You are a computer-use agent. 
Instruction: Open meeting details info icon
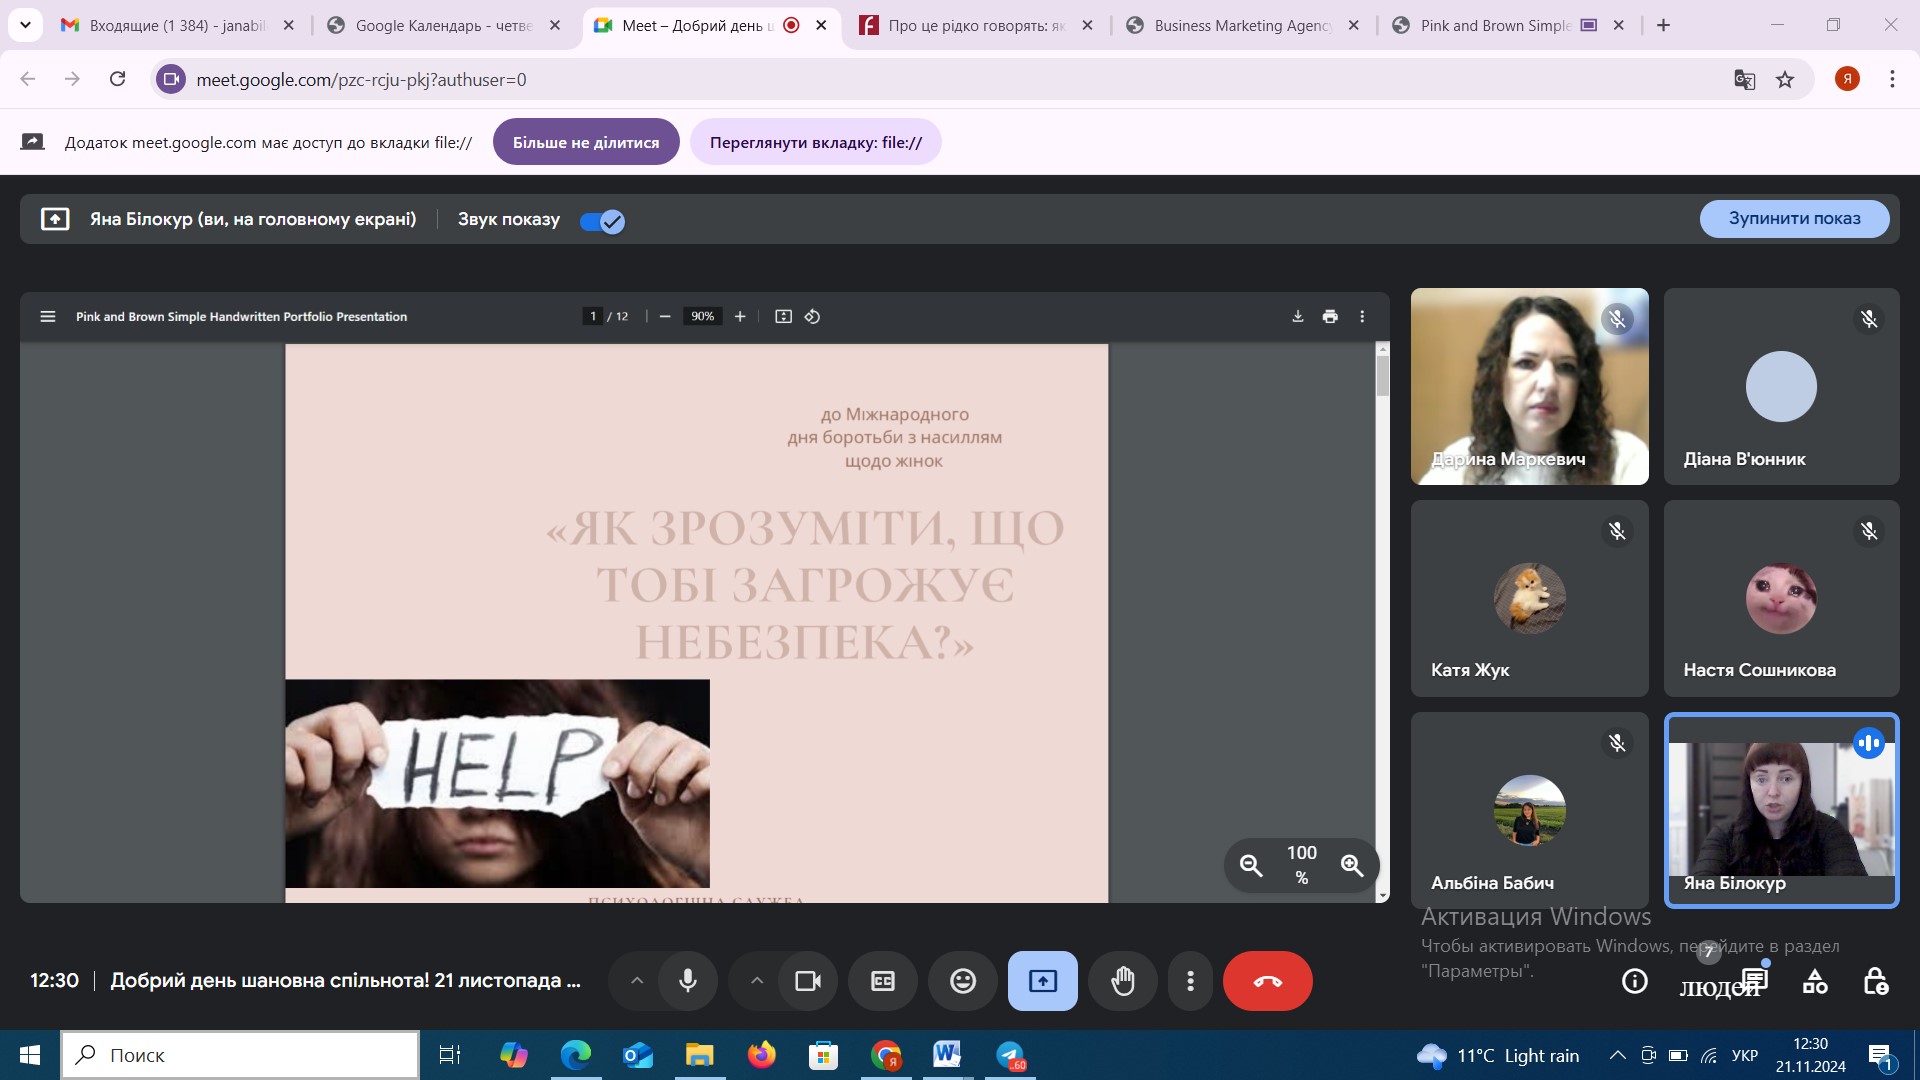coord(1634,982)
